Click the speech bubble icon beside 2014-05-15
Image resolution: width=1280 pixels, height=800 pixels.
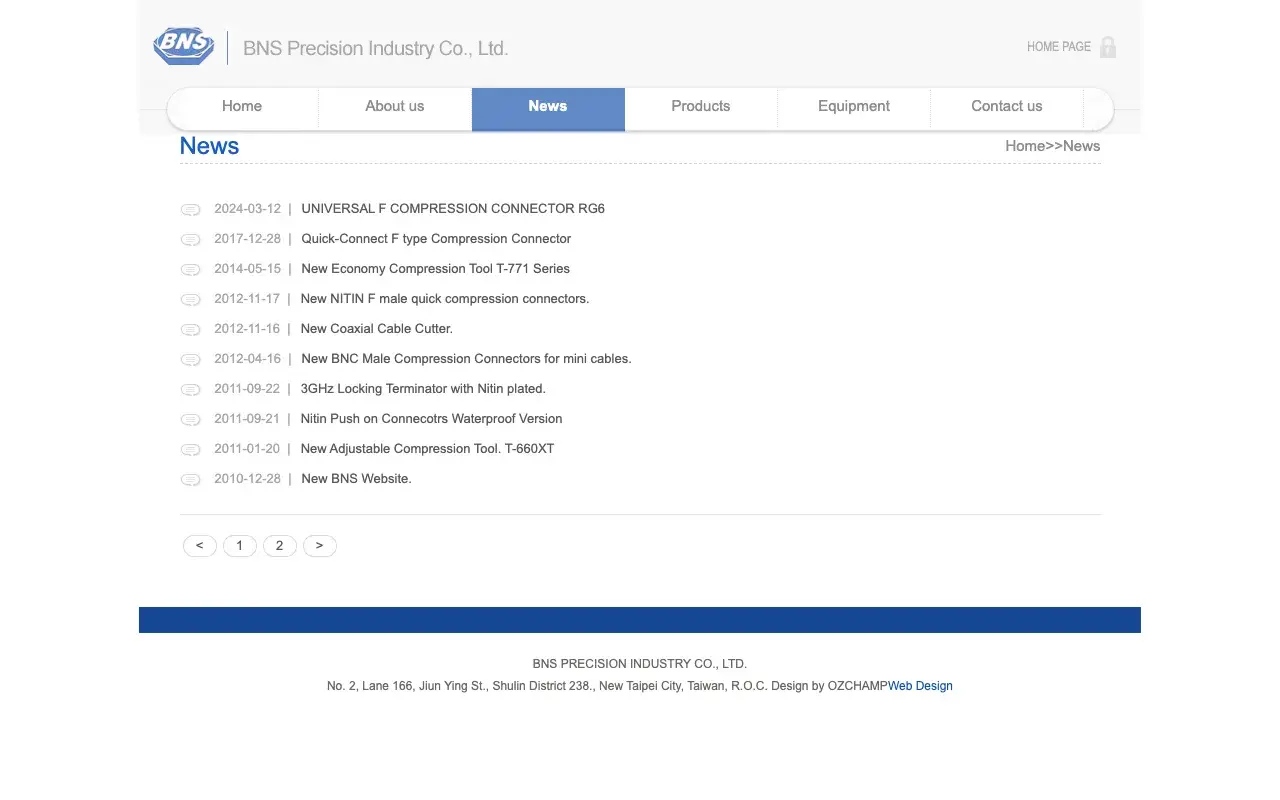point(190,270)
